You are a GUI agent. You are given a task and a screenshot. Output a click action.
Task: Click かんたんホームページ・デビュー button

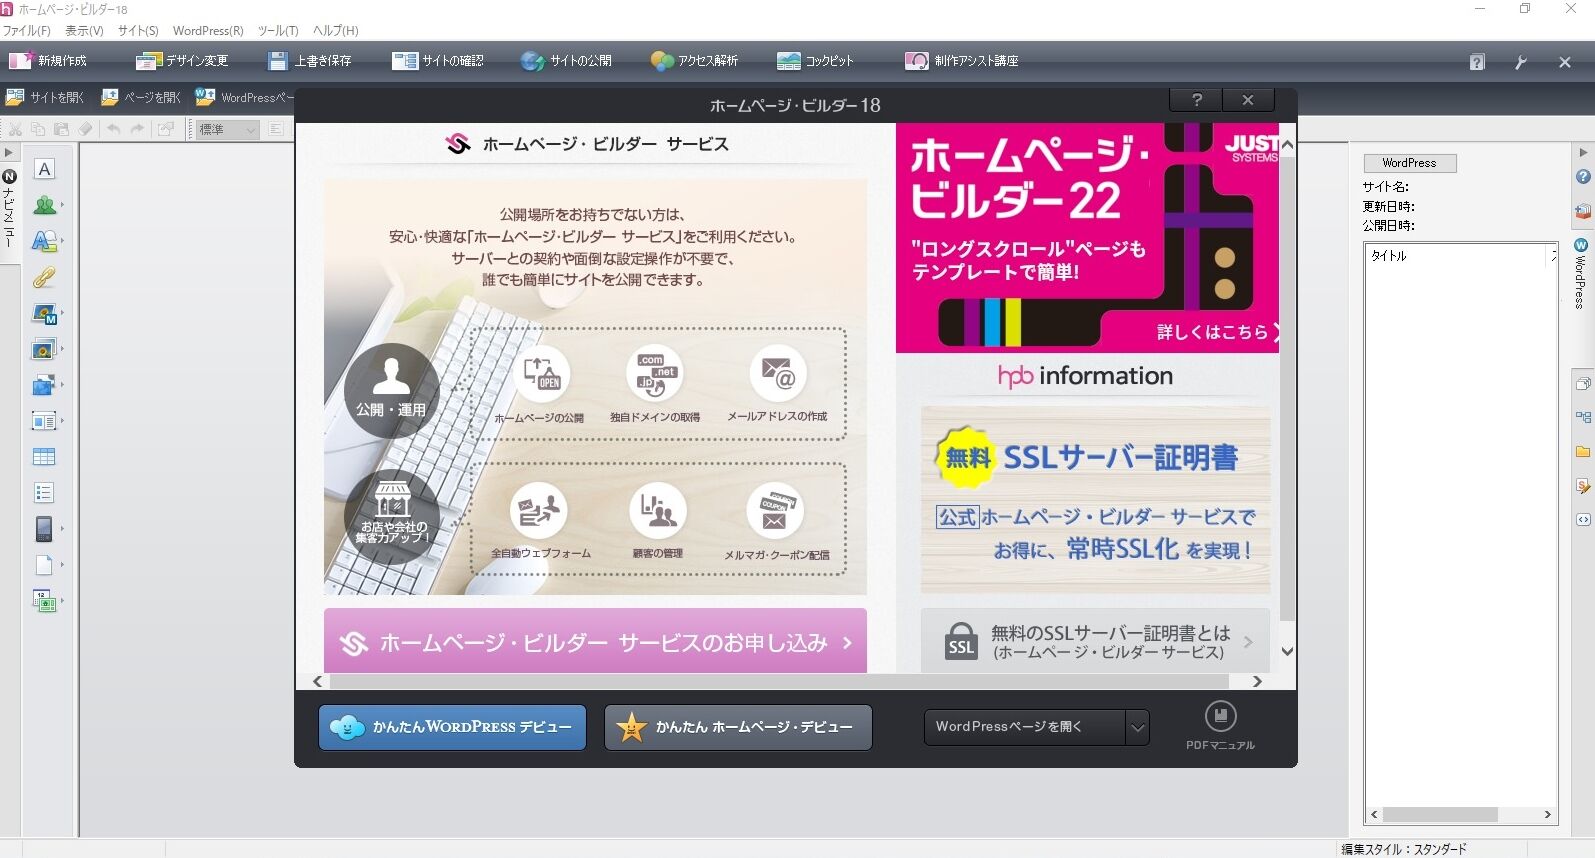[738, 727]
